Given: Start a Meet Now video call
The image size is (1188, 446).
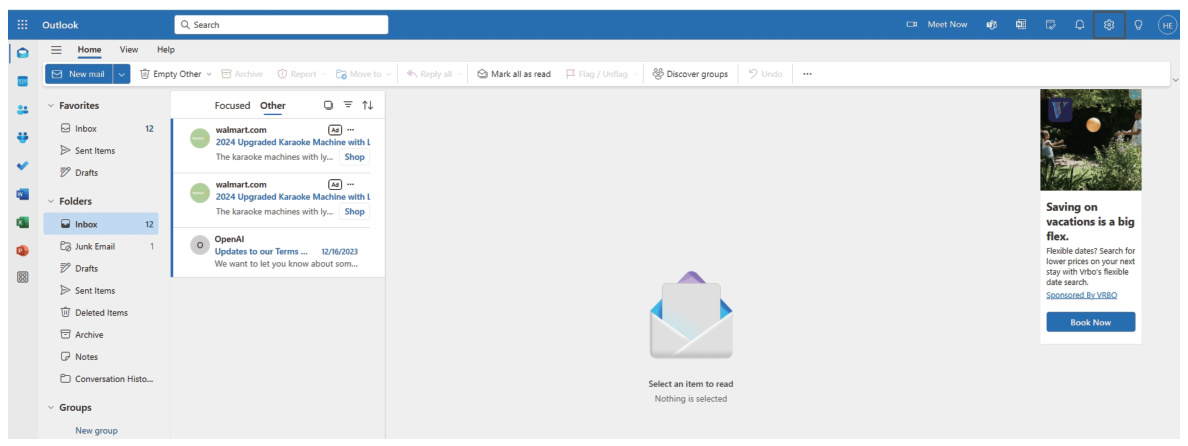Looking at the screenshot, I should (x=937, y=25).
